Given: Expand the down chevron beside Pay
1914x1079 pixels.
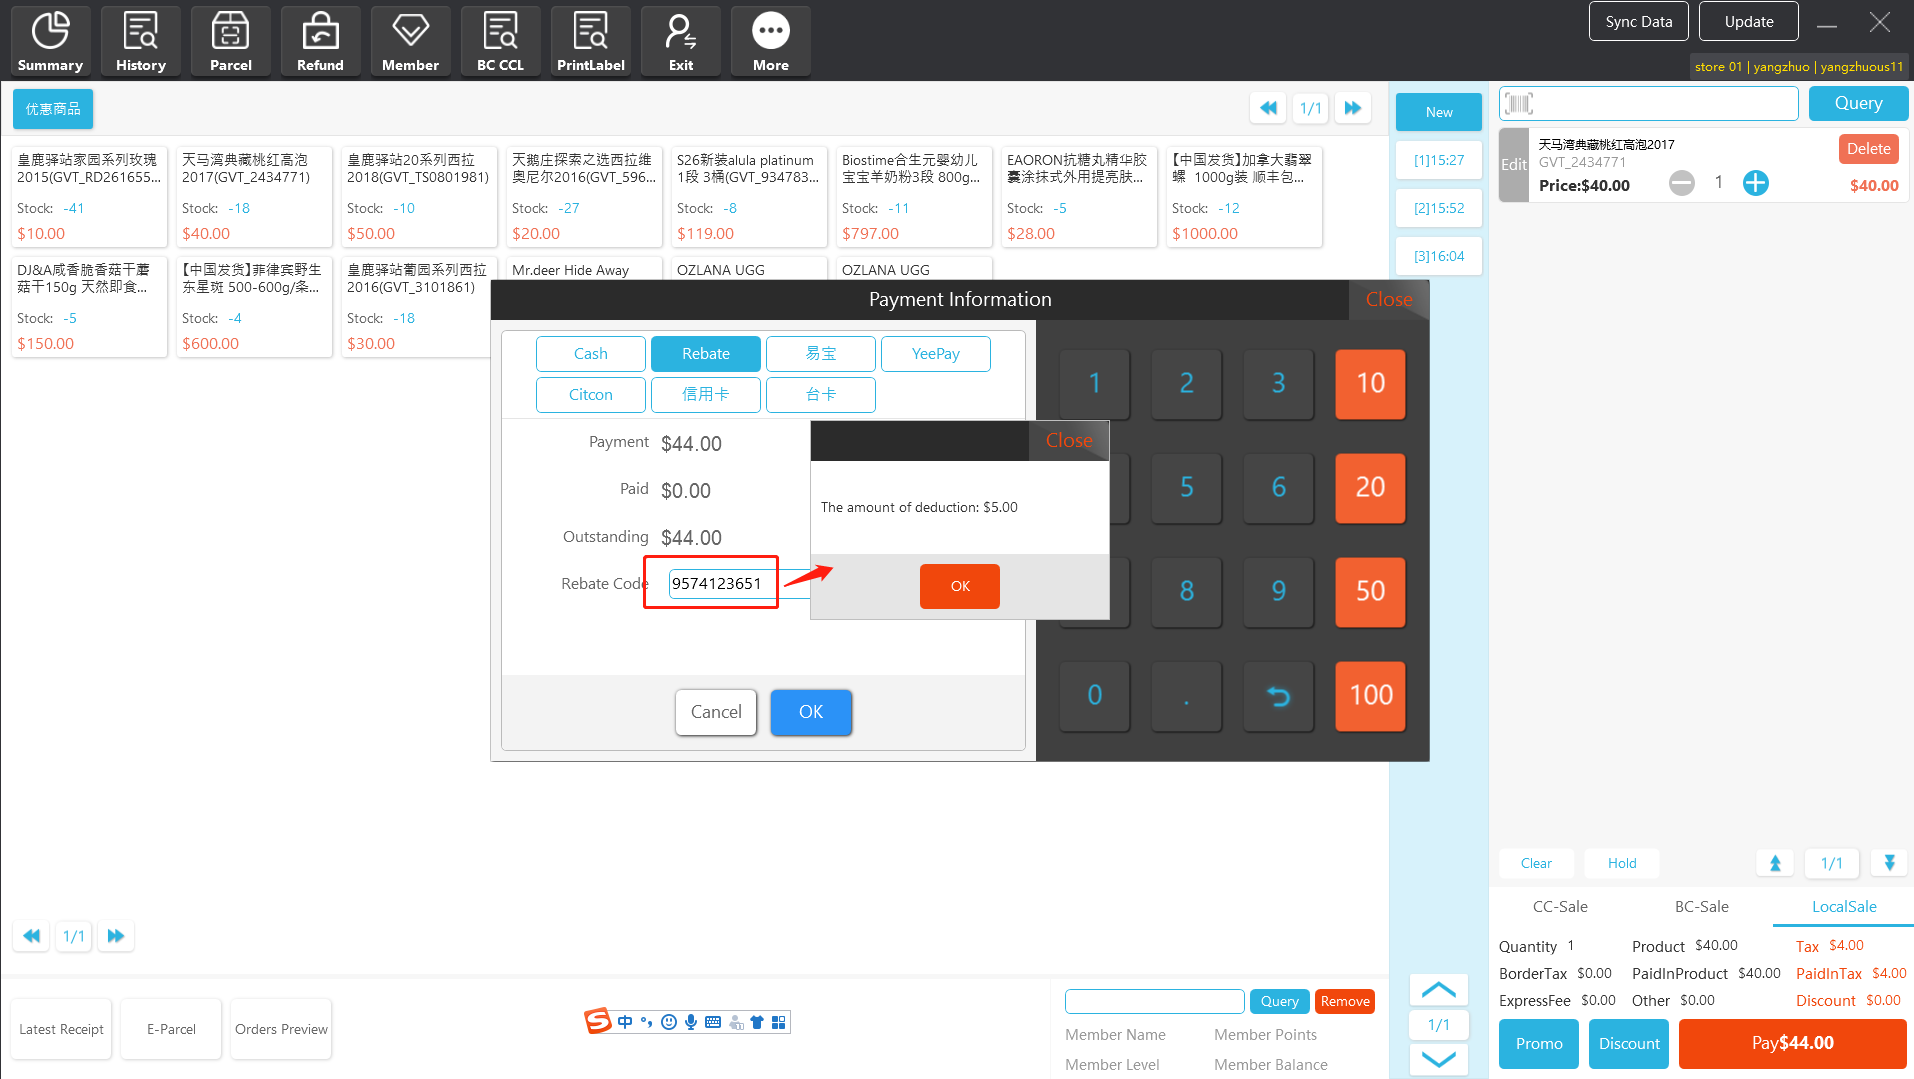Looking at the screenshot, I should click(x=1438, y=1059).
